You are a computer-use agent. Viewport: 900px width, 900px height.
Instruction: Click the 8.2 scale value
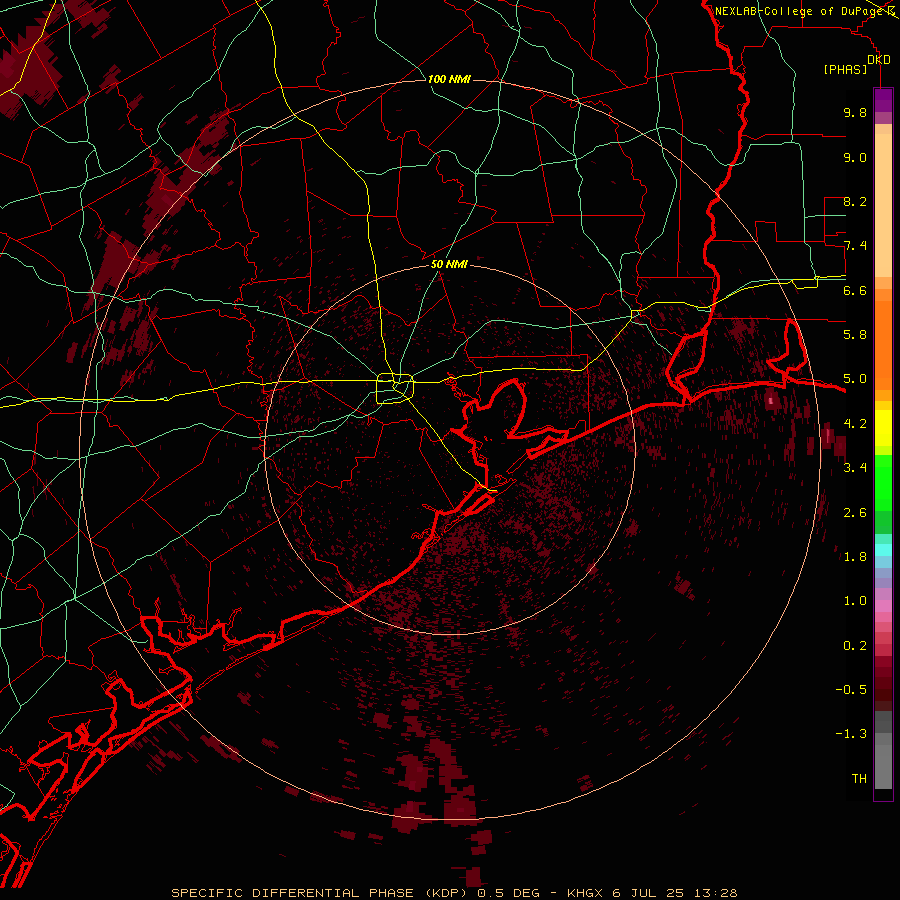[855, 201]
